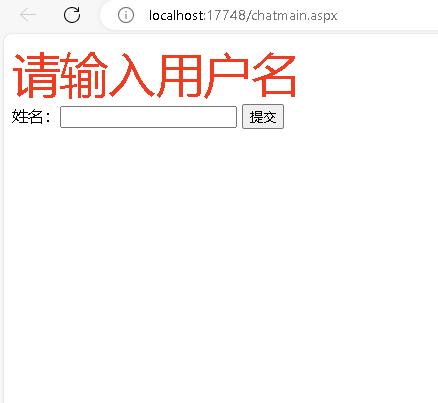Viewport: 438px width, 403px height.
Task: Click the 姓名: label text
Action: pos(31,117)
